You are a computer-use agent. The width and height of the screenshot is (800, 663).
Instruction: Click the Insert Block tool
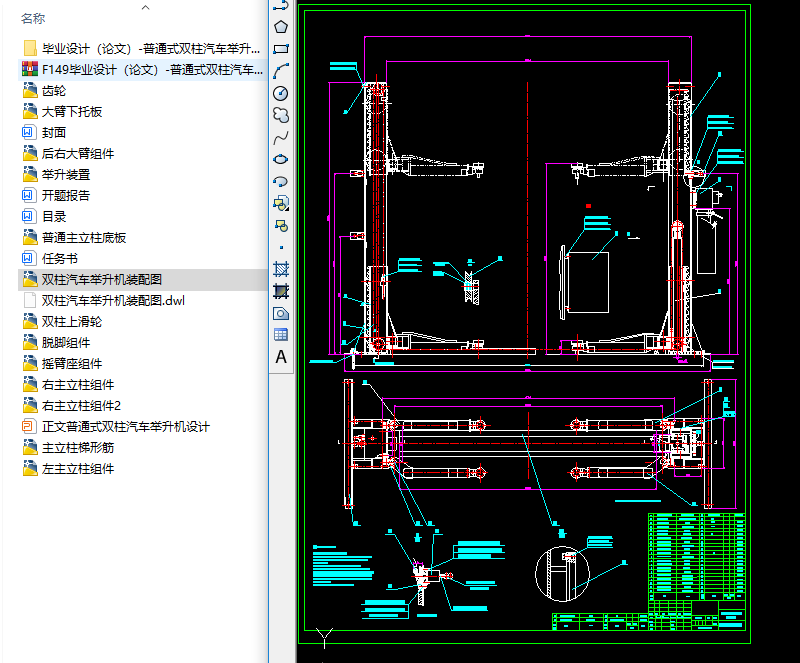pyautogui.click(x=281, y=203)
